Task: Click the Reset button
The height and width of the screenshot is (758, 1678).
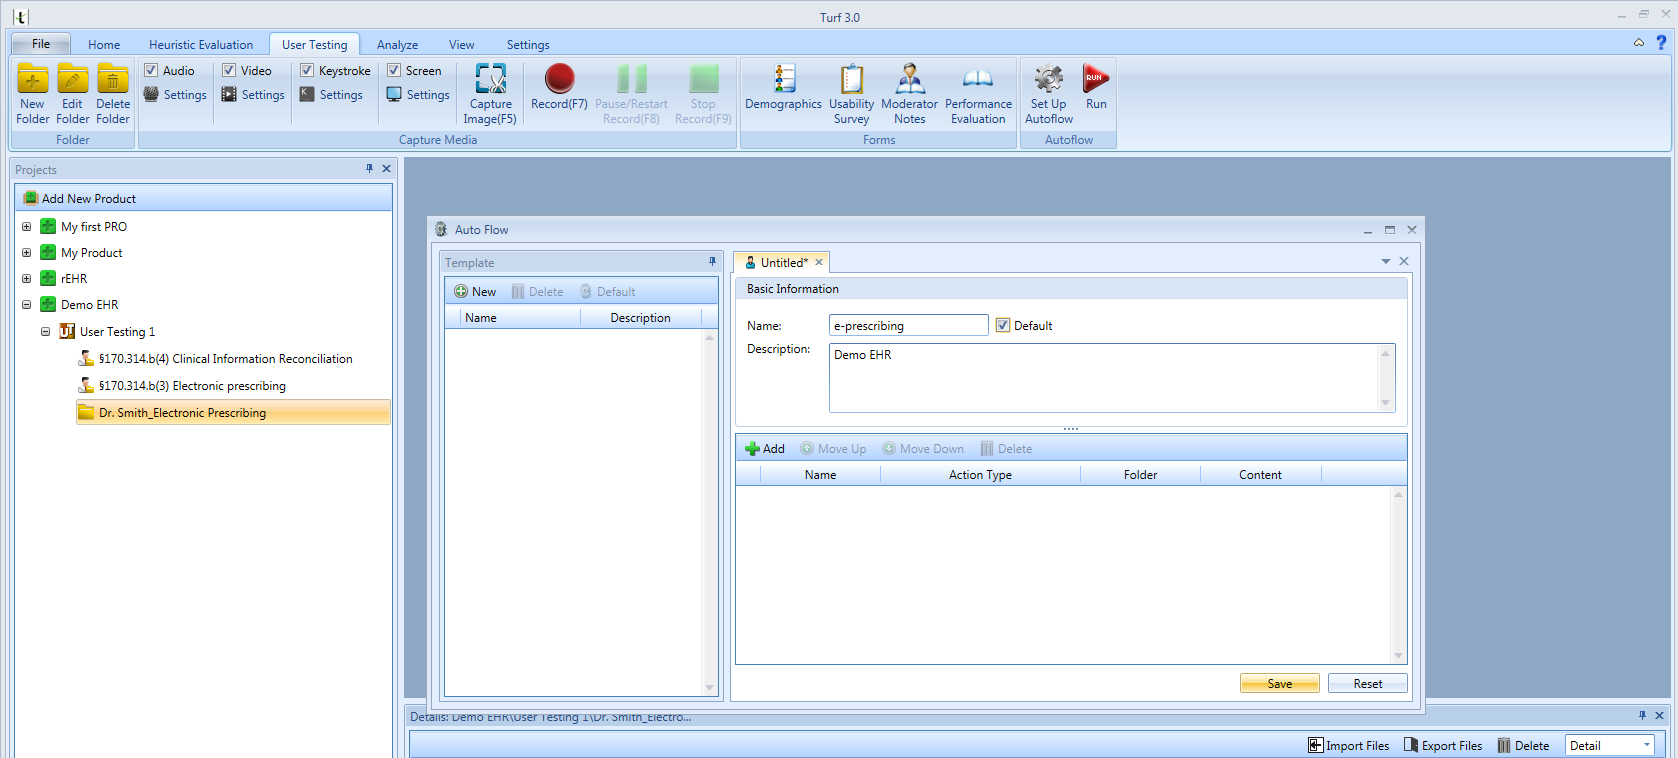Action: (x=1367, y=684)
